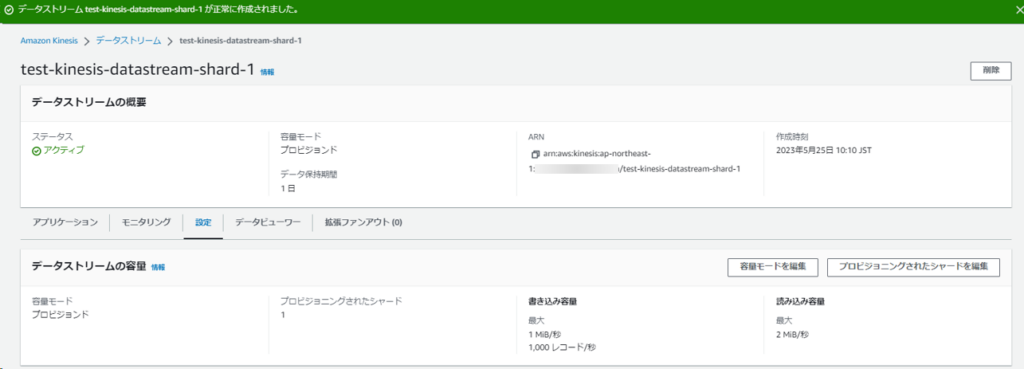Image resolution: width=1024 pixels, height=369 pixels.
Task: Open 情報 link beside stream title
Action: 267,72
